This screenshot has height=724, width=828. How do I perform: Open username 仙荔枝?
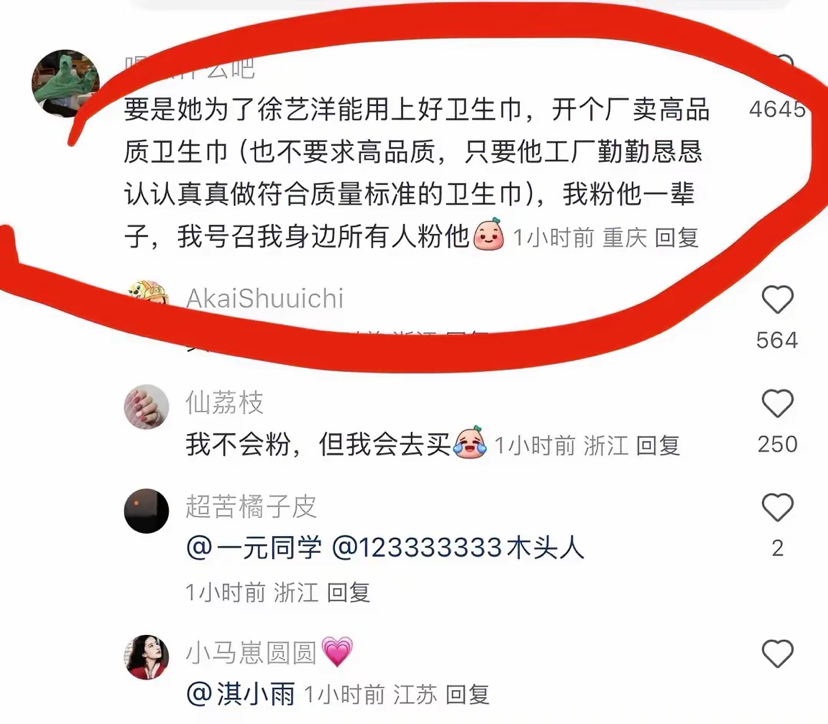click(224, 403)
